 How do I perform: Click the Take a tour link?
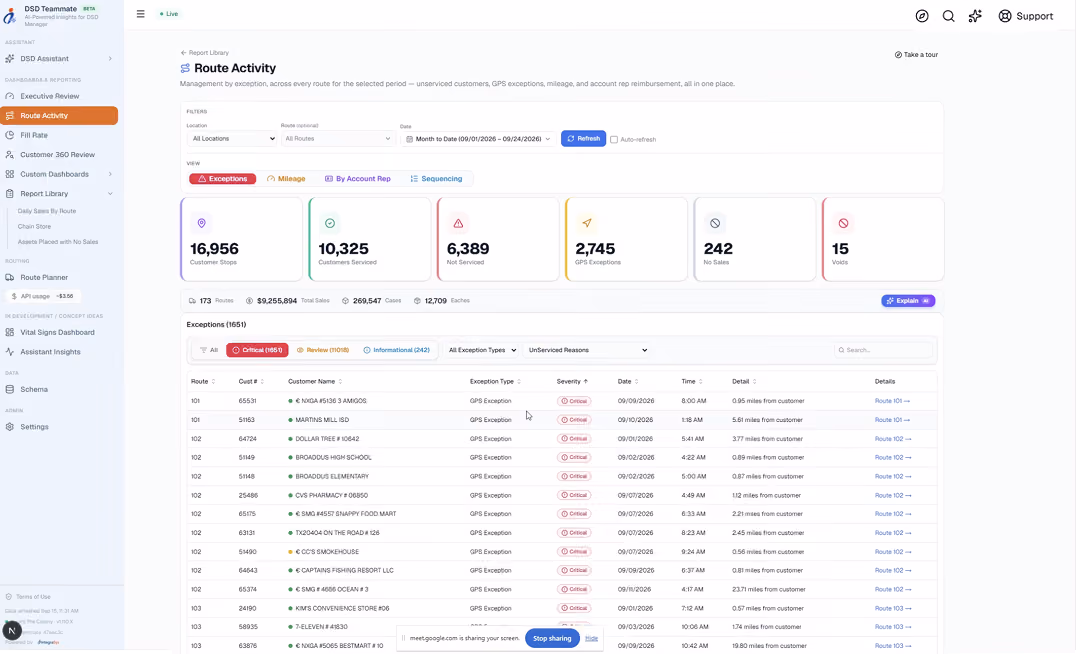[x=916, y=55]
